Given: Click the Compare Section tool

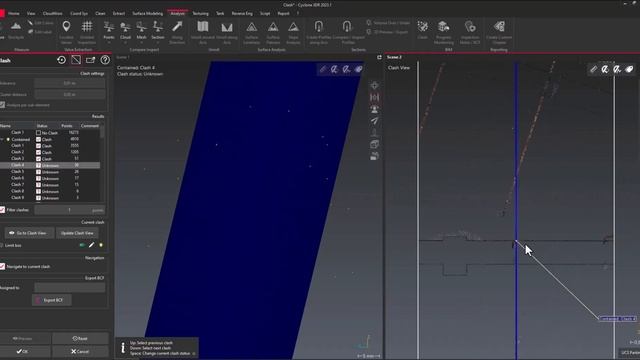Looking at the screenshot, I should click(x=158, y=29).
